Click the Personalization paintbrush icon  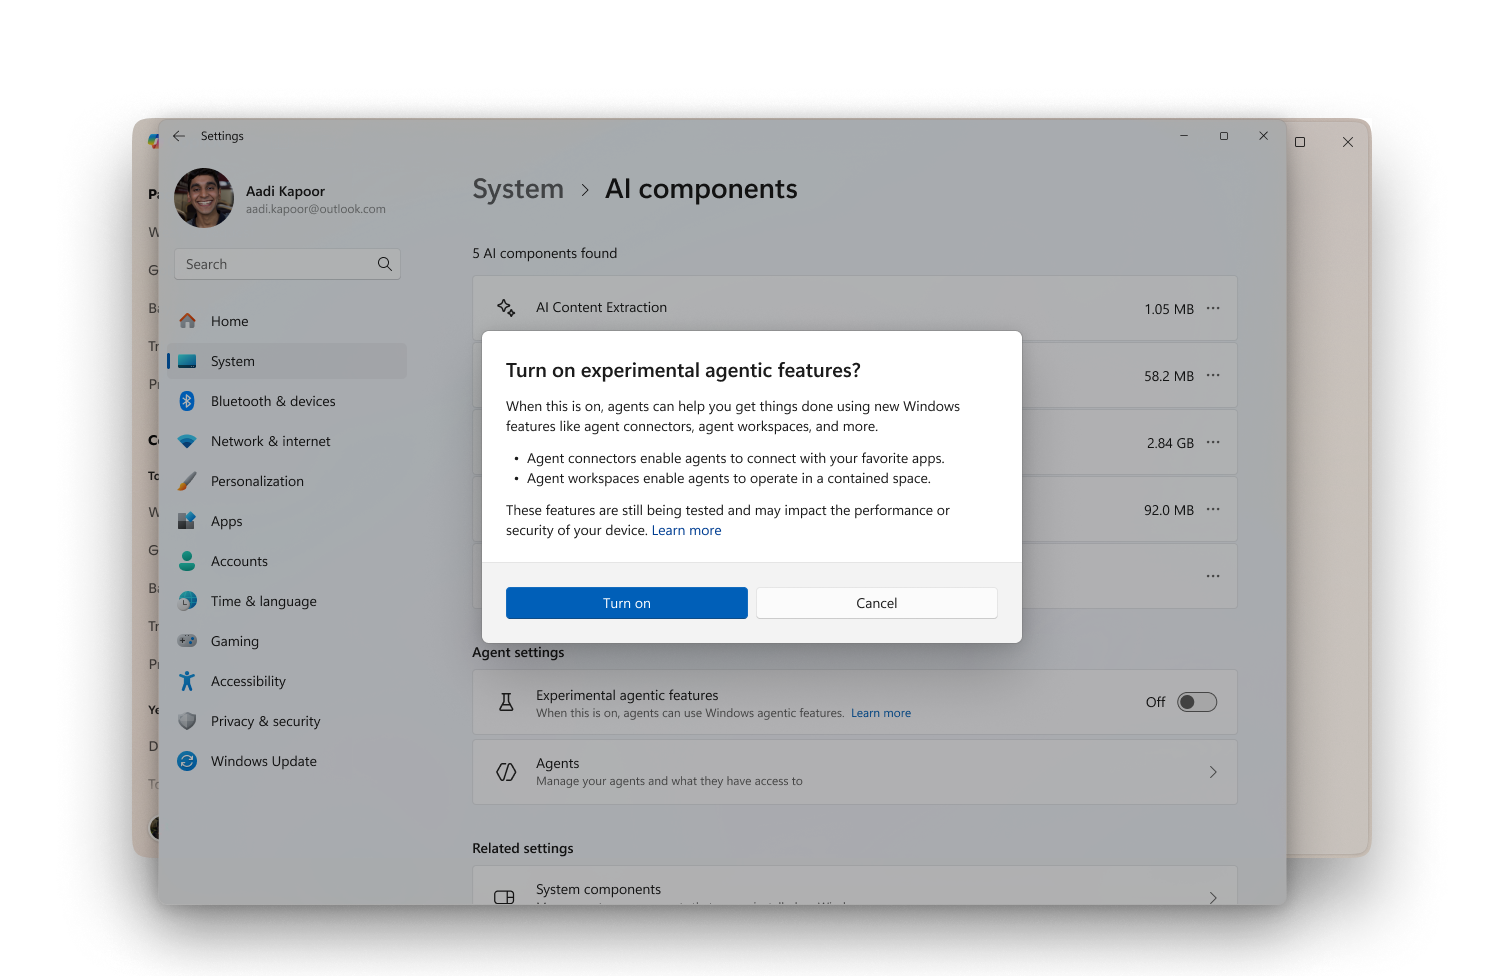[x=187, y=481]
